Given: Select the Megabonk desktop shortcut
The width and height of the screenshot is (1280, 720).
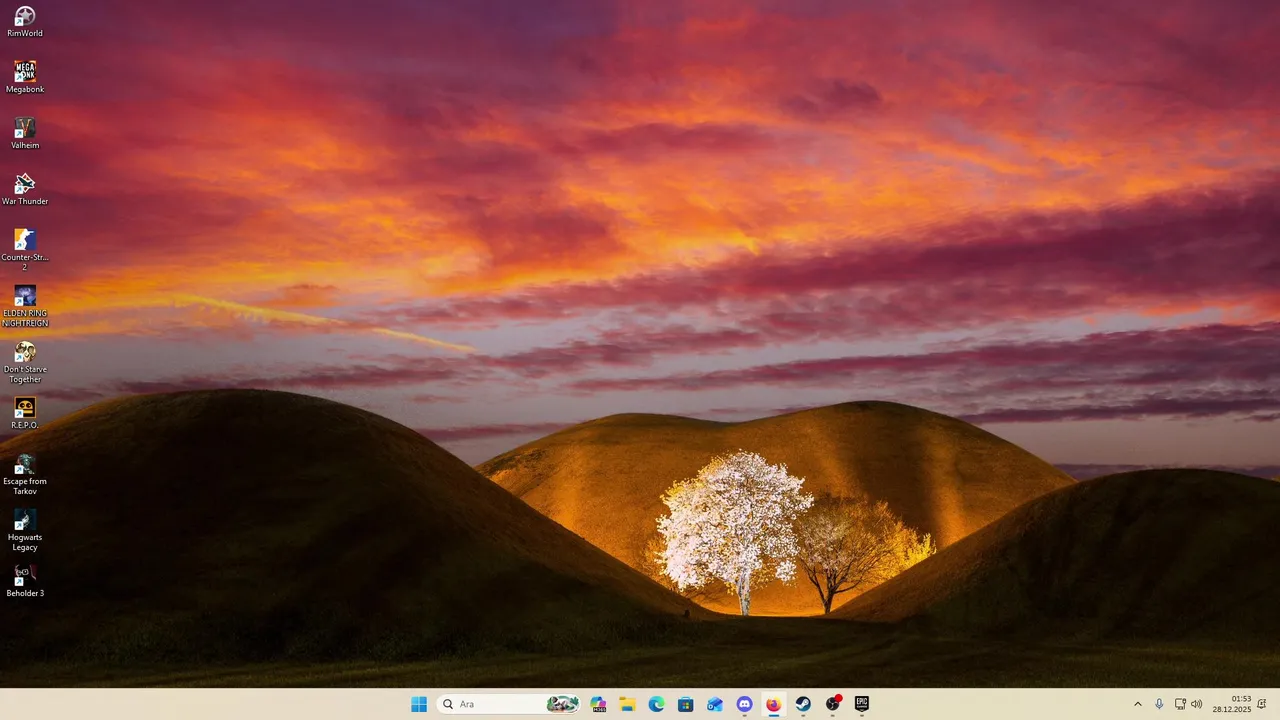Looking at the screenshot, I should [x=25, y=78].
